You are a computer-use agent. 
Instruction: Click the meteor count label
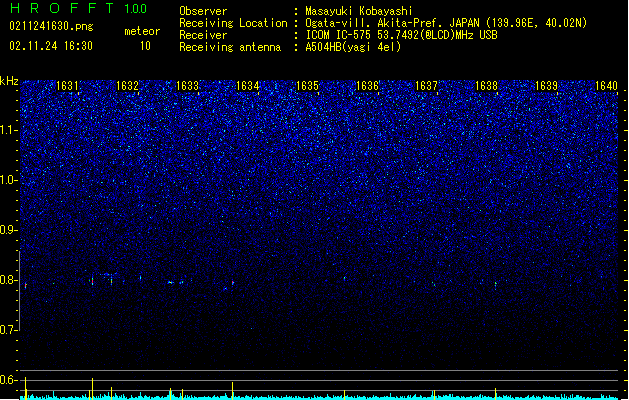tap(142, 31)
